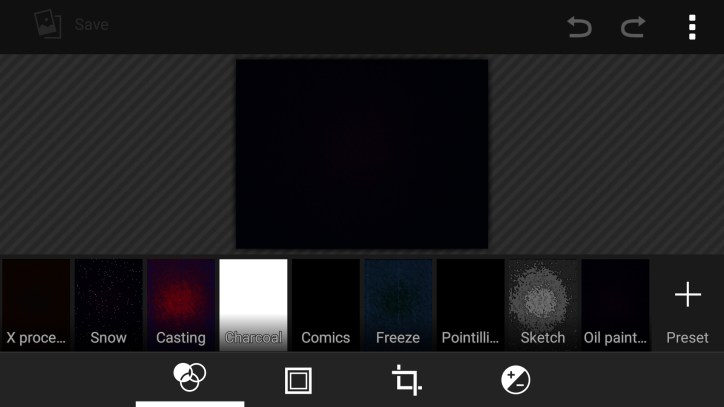Image resolution: width=724 pixels, height=407 pixels.
Task: Apply the Snow filter
Action: (108, 304)
